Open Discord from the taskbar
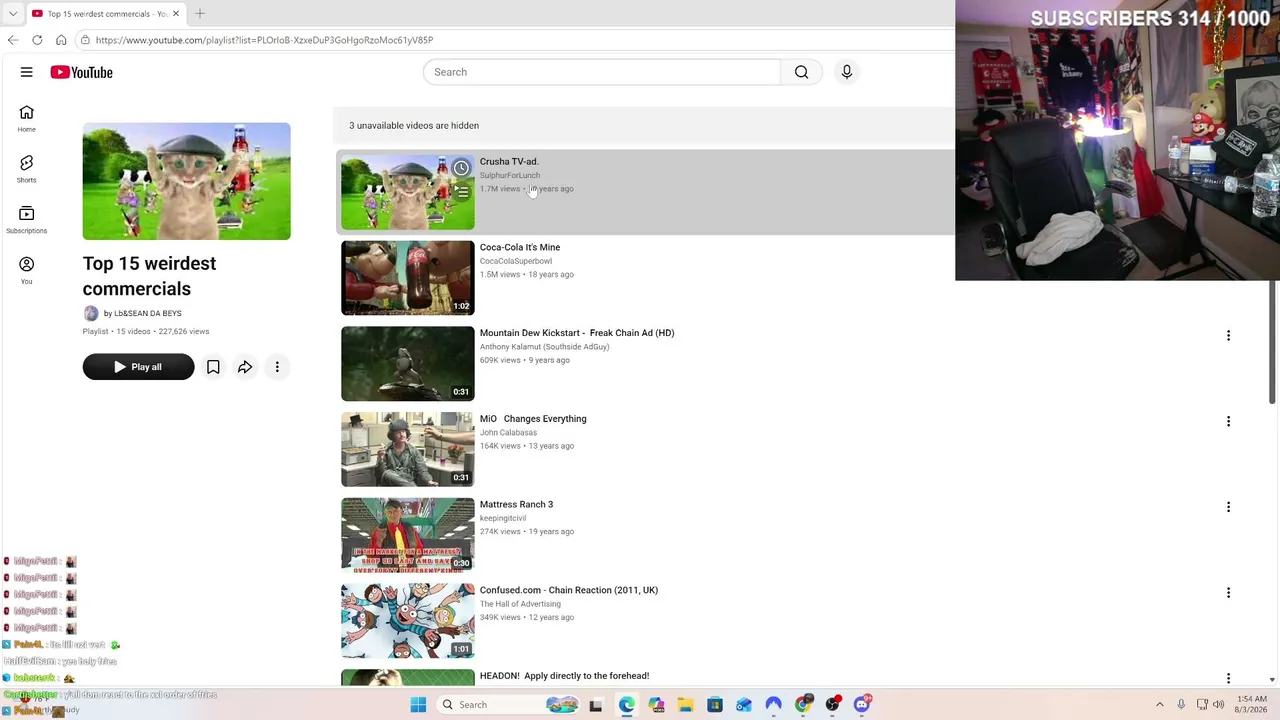Viewport: 1280px width, 720px height. click(862, 705)
